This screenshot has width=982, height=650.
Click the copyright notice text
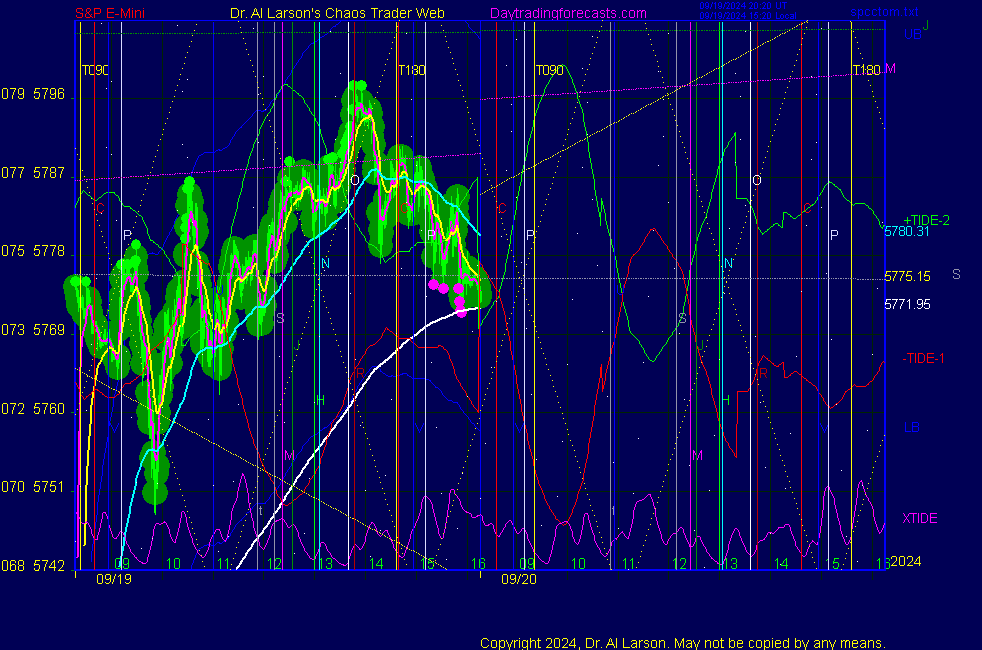click(682, 642)
